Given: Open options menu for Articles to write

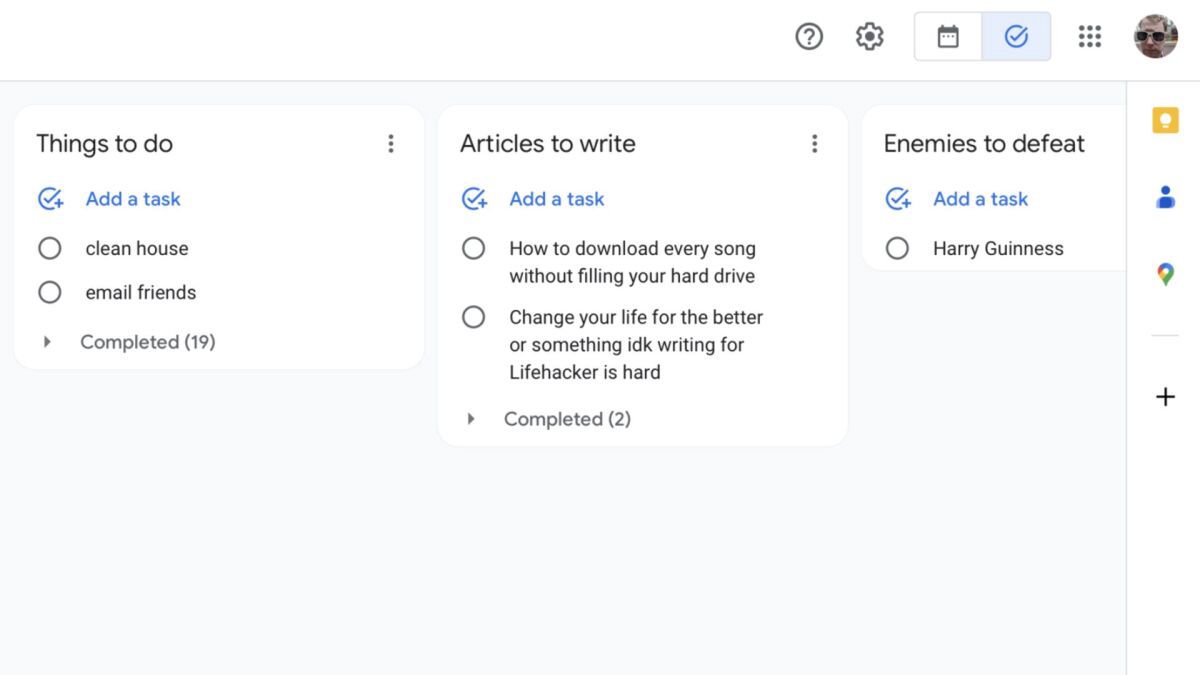Looking at the screenshot, I should (x=815, y=144).
